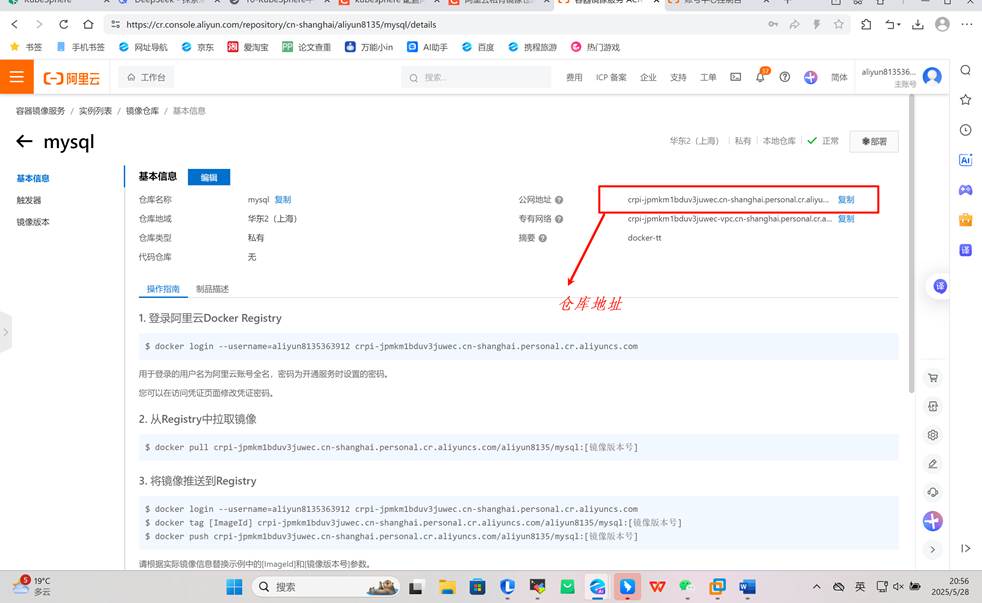The width and height of the screenshot is (982, 603).
Task: Select 基本信息 in the left navigation
Action: pyautogui.click(x=33, y=178)
